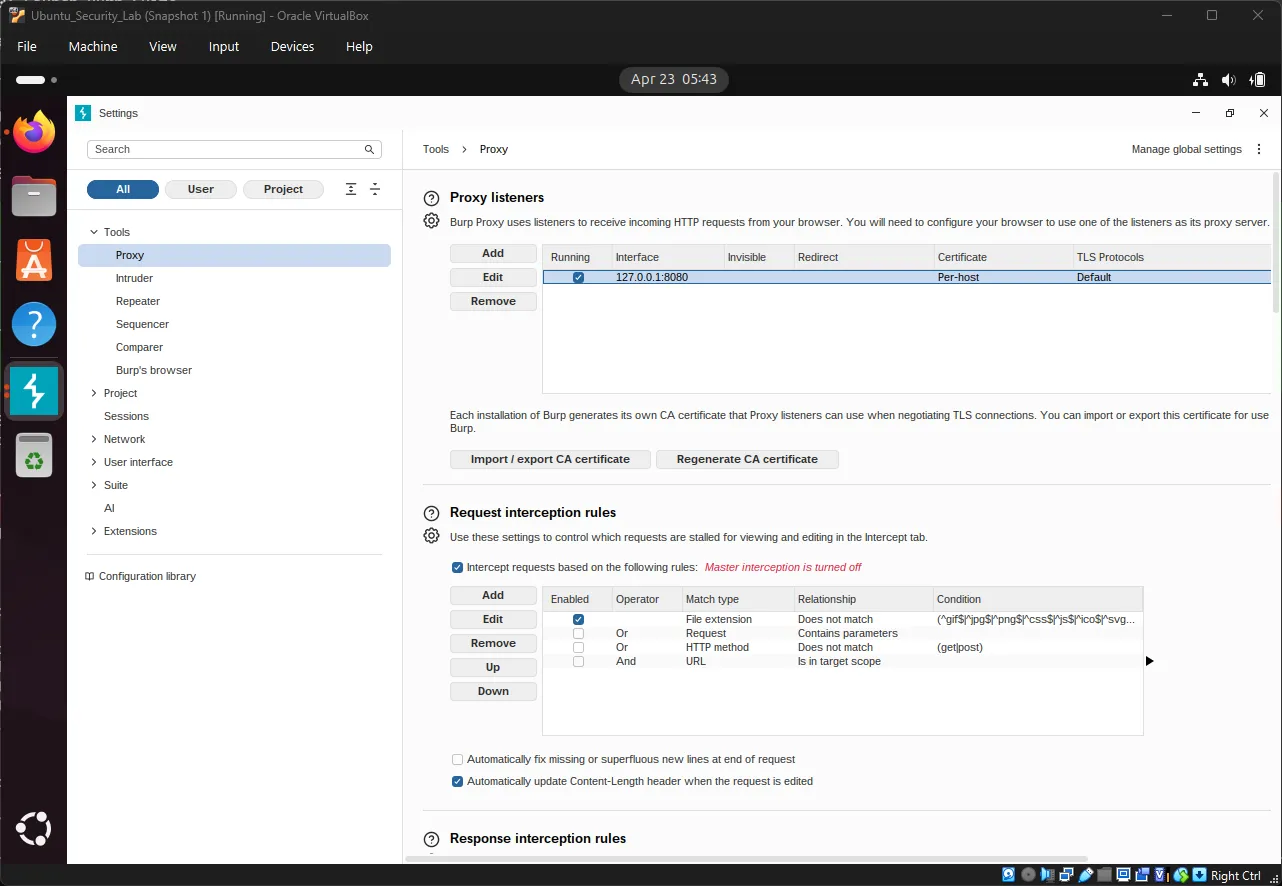This screenshot has height=886, width=1282.
Task: Click the Manage global settings link
Action: [1186, 148]
